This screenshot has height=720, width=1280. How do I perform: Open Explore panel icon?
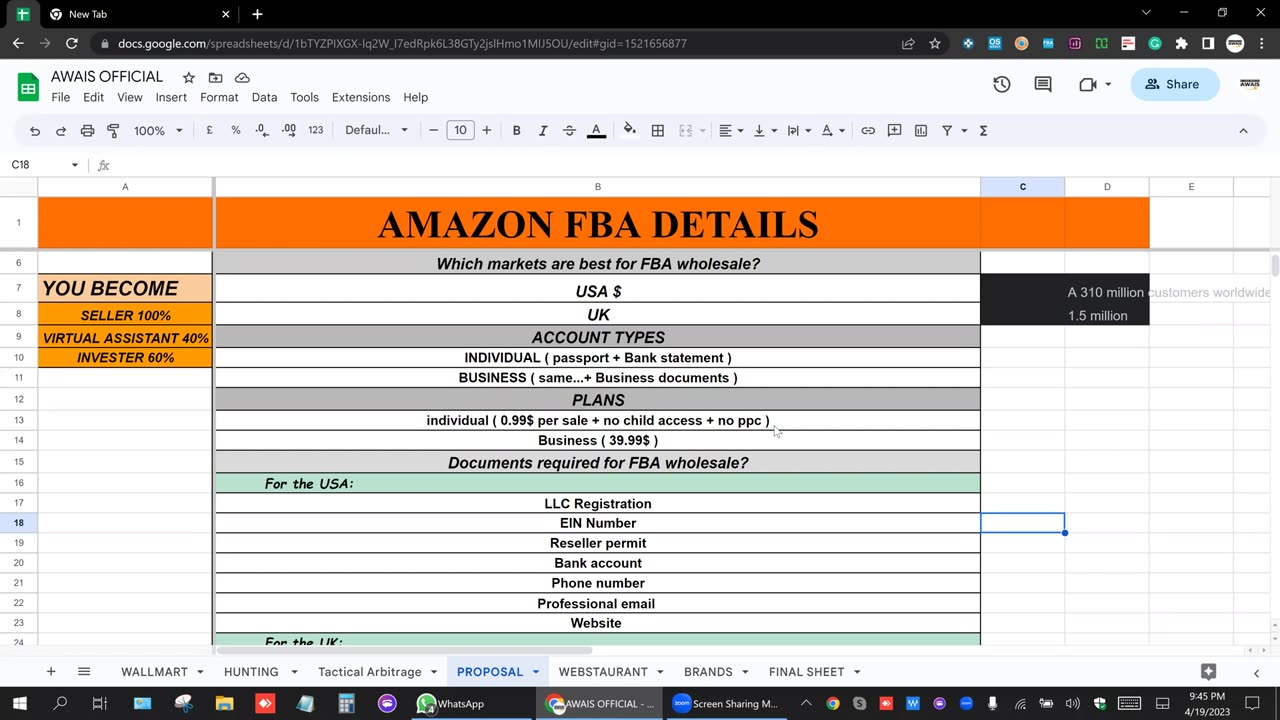coord(1208,672)
